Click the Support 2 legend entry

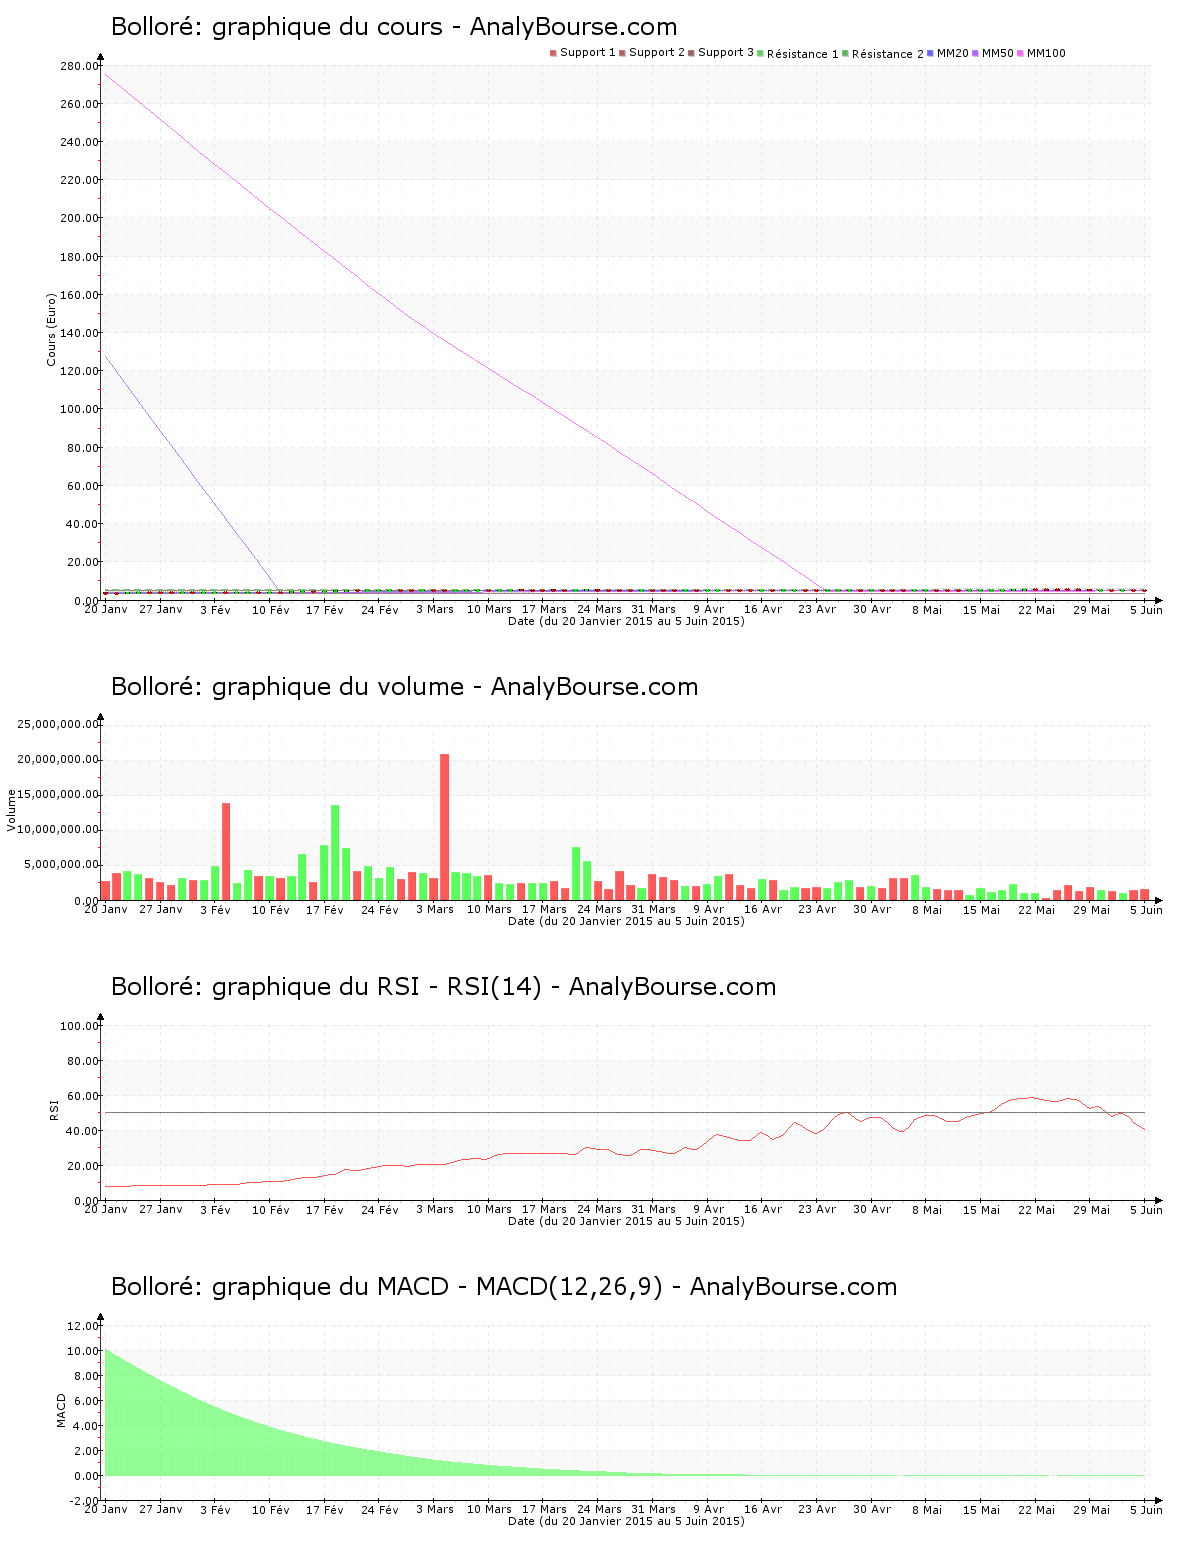tap(652, 53)
